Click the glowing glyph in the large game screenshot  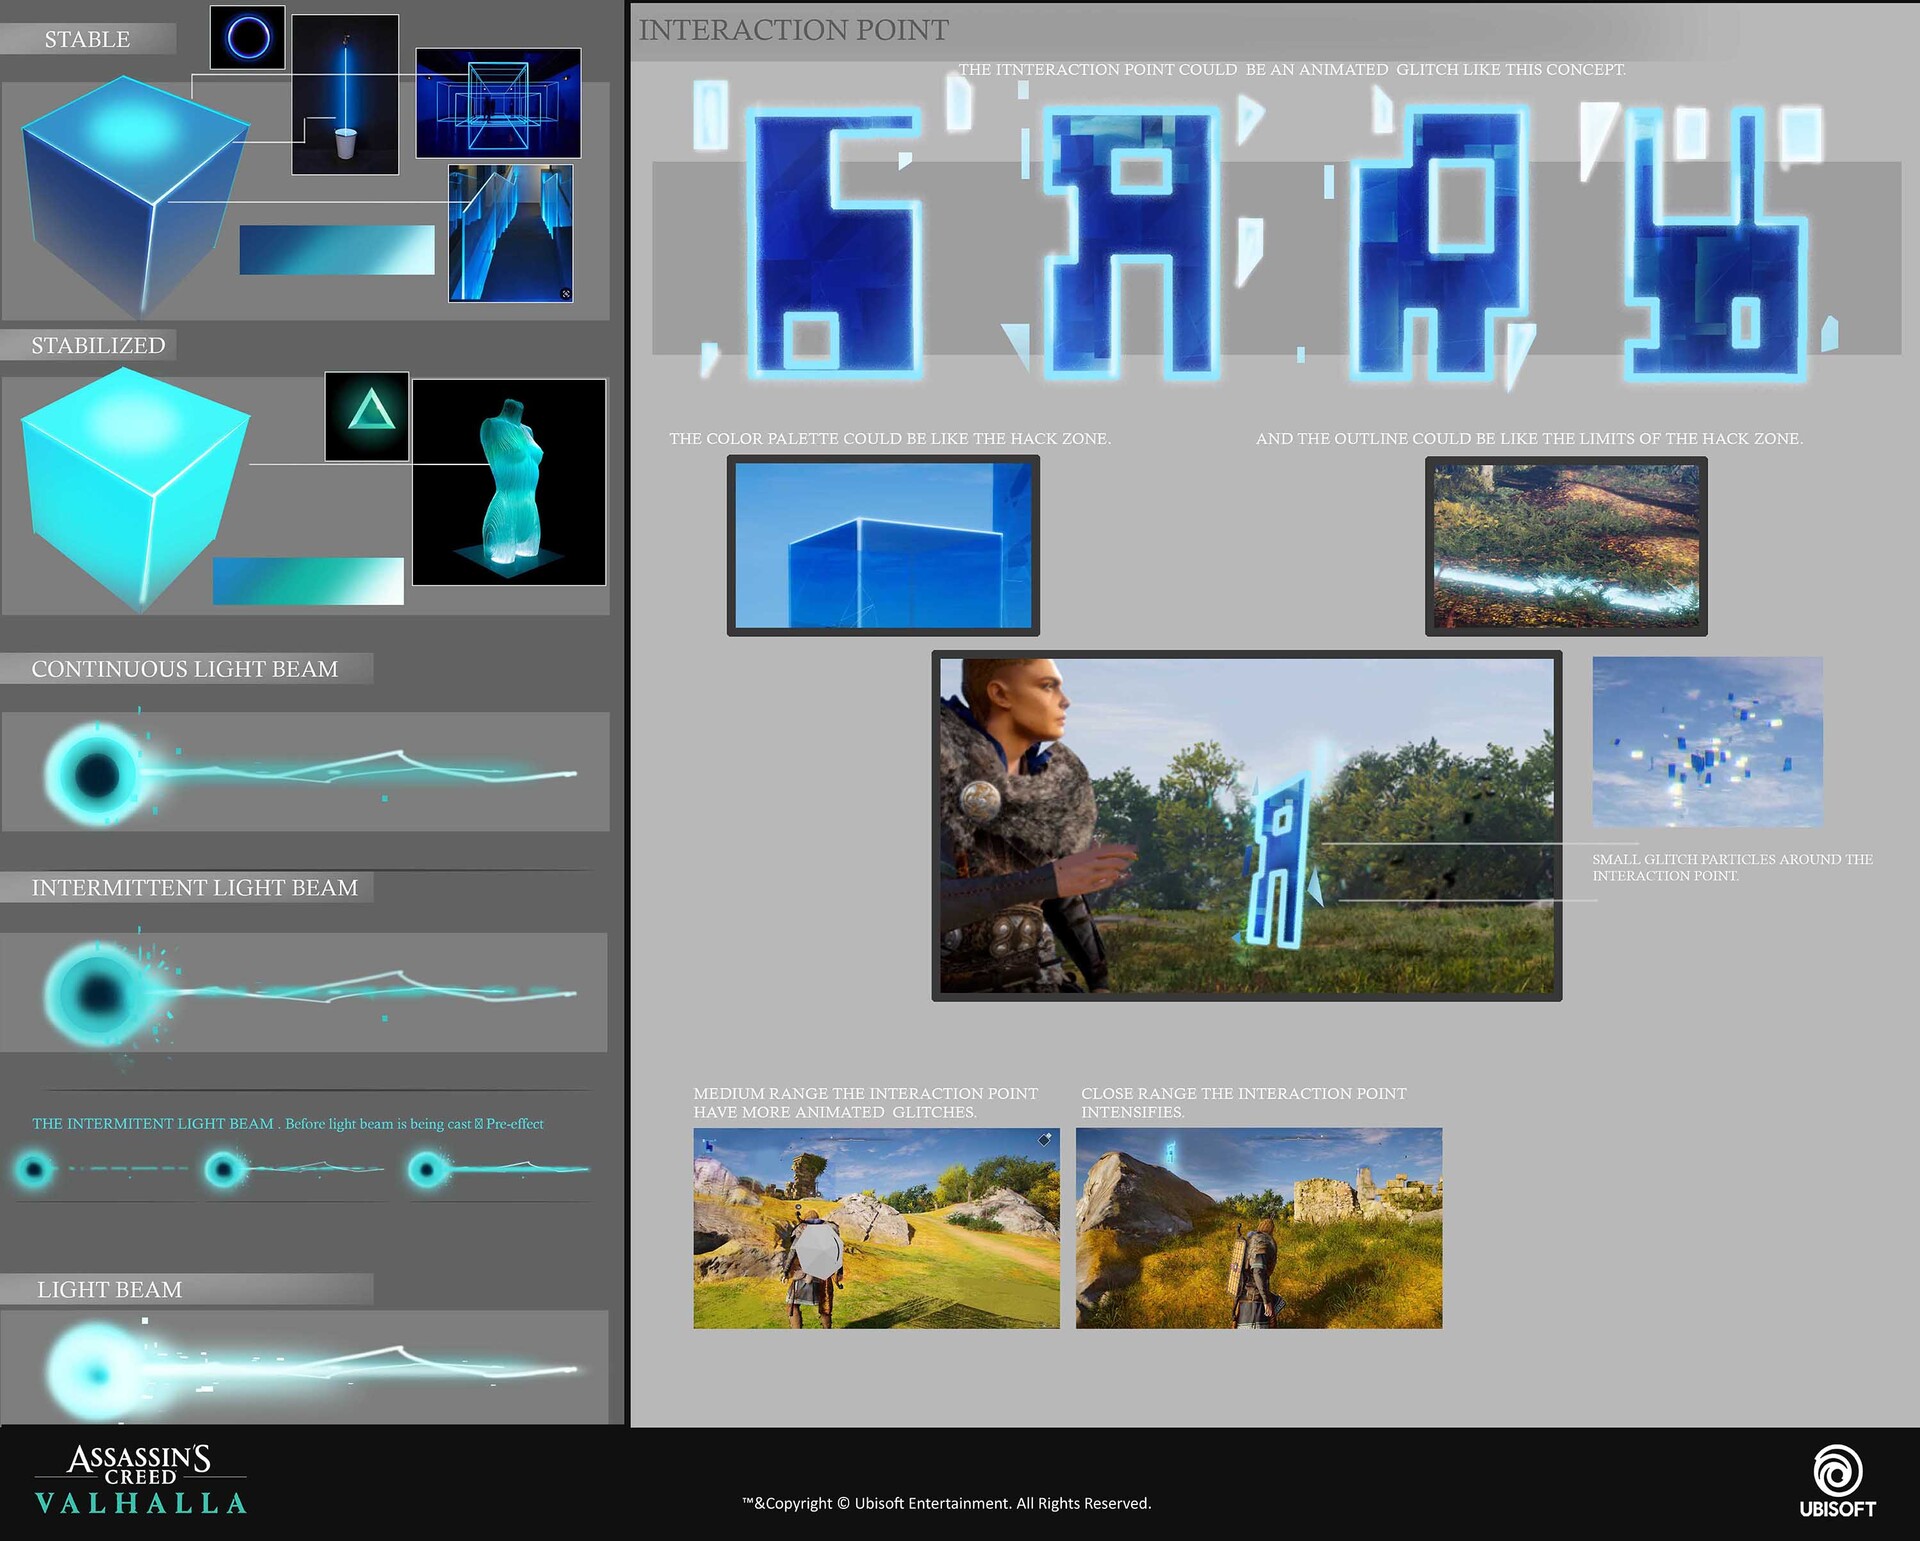pos(1278,860)
